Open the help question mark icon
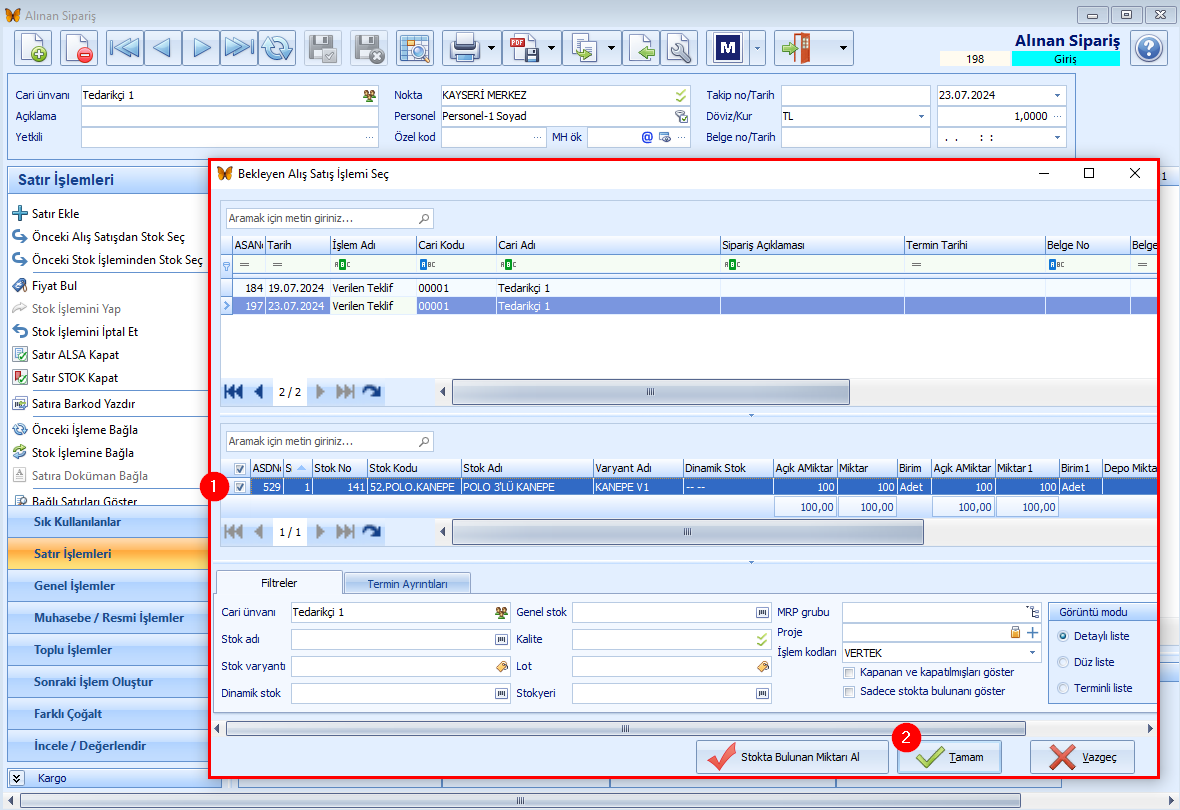Image resolution: width=1180 pixels, height=810 pixels. (1148, 49)
